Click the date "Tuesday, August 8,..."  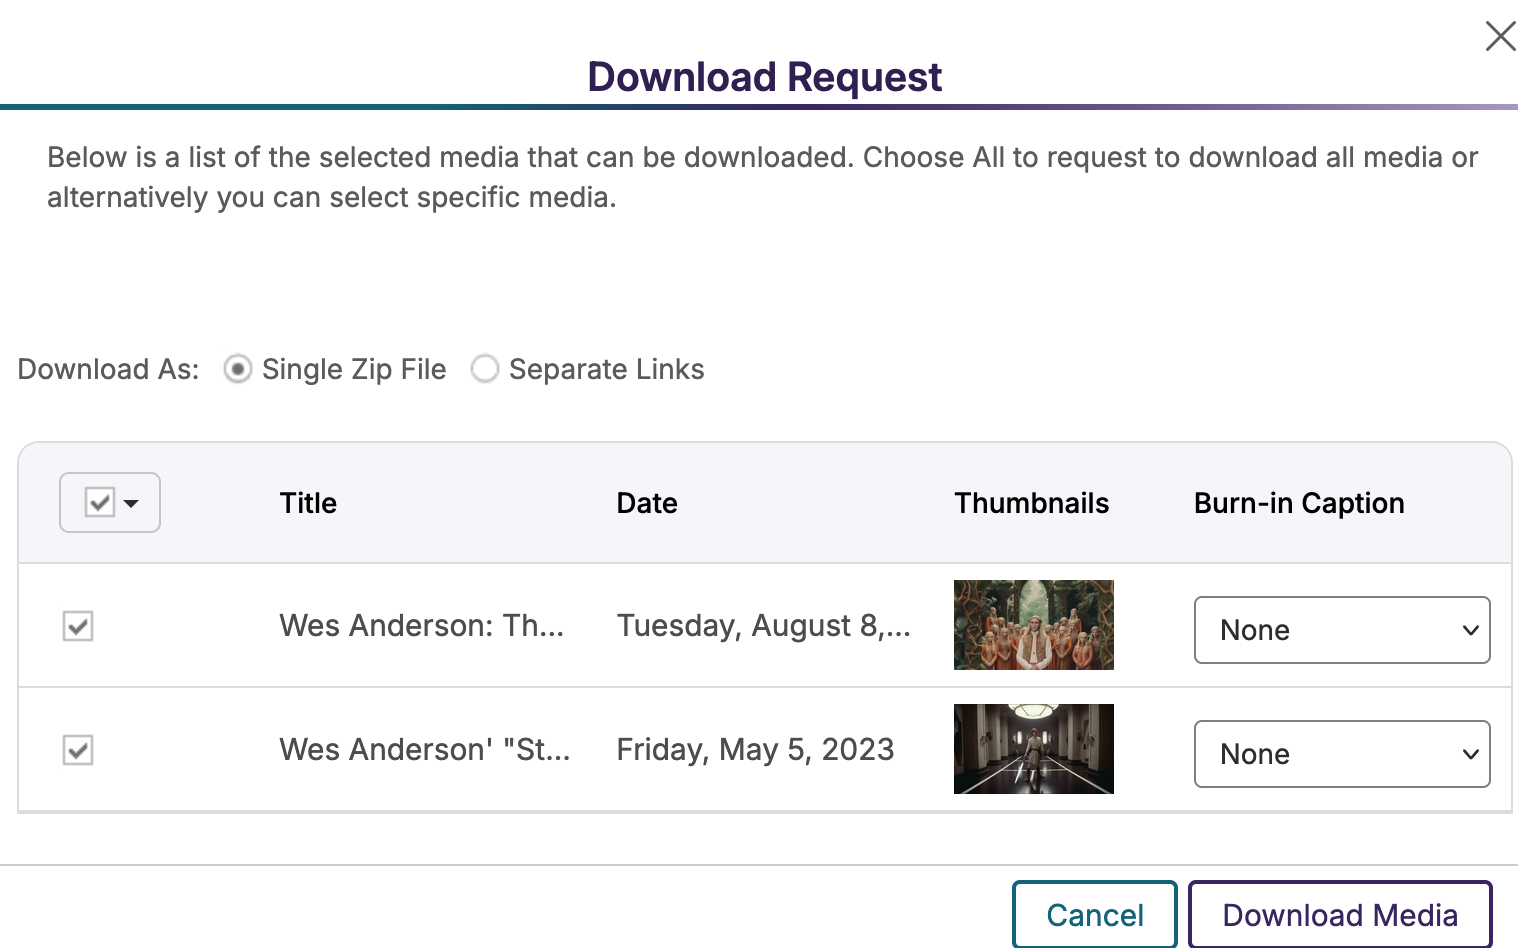click(764, 626)
